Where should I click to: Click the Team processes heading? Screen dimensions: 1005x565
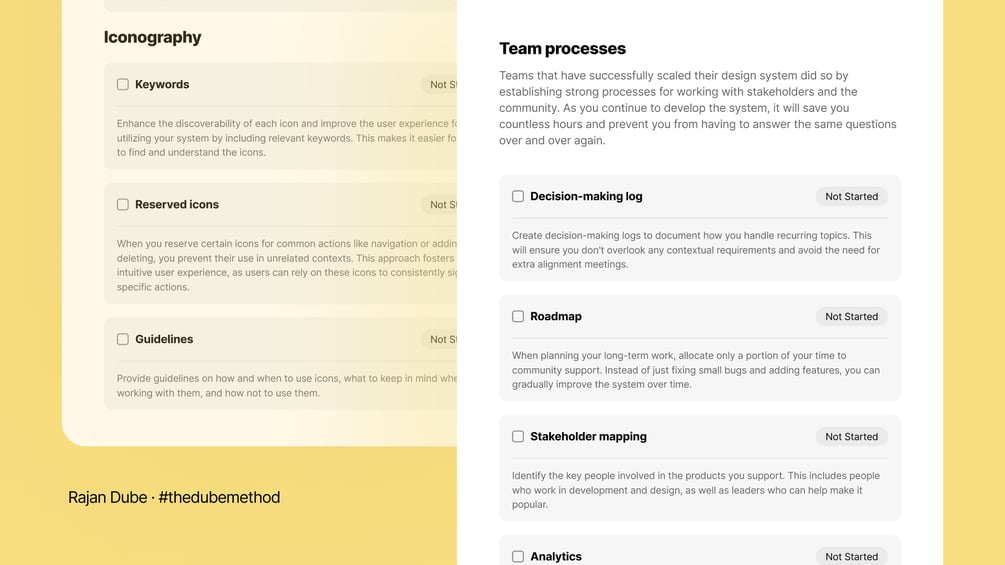[x=562, y=49]
